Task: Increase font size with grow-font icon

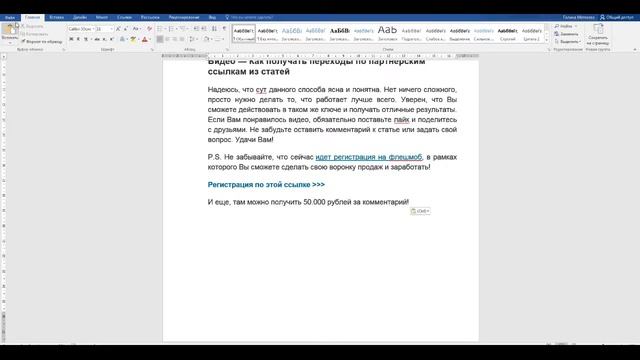Action: pyautogui.click(x=118, y=29)
